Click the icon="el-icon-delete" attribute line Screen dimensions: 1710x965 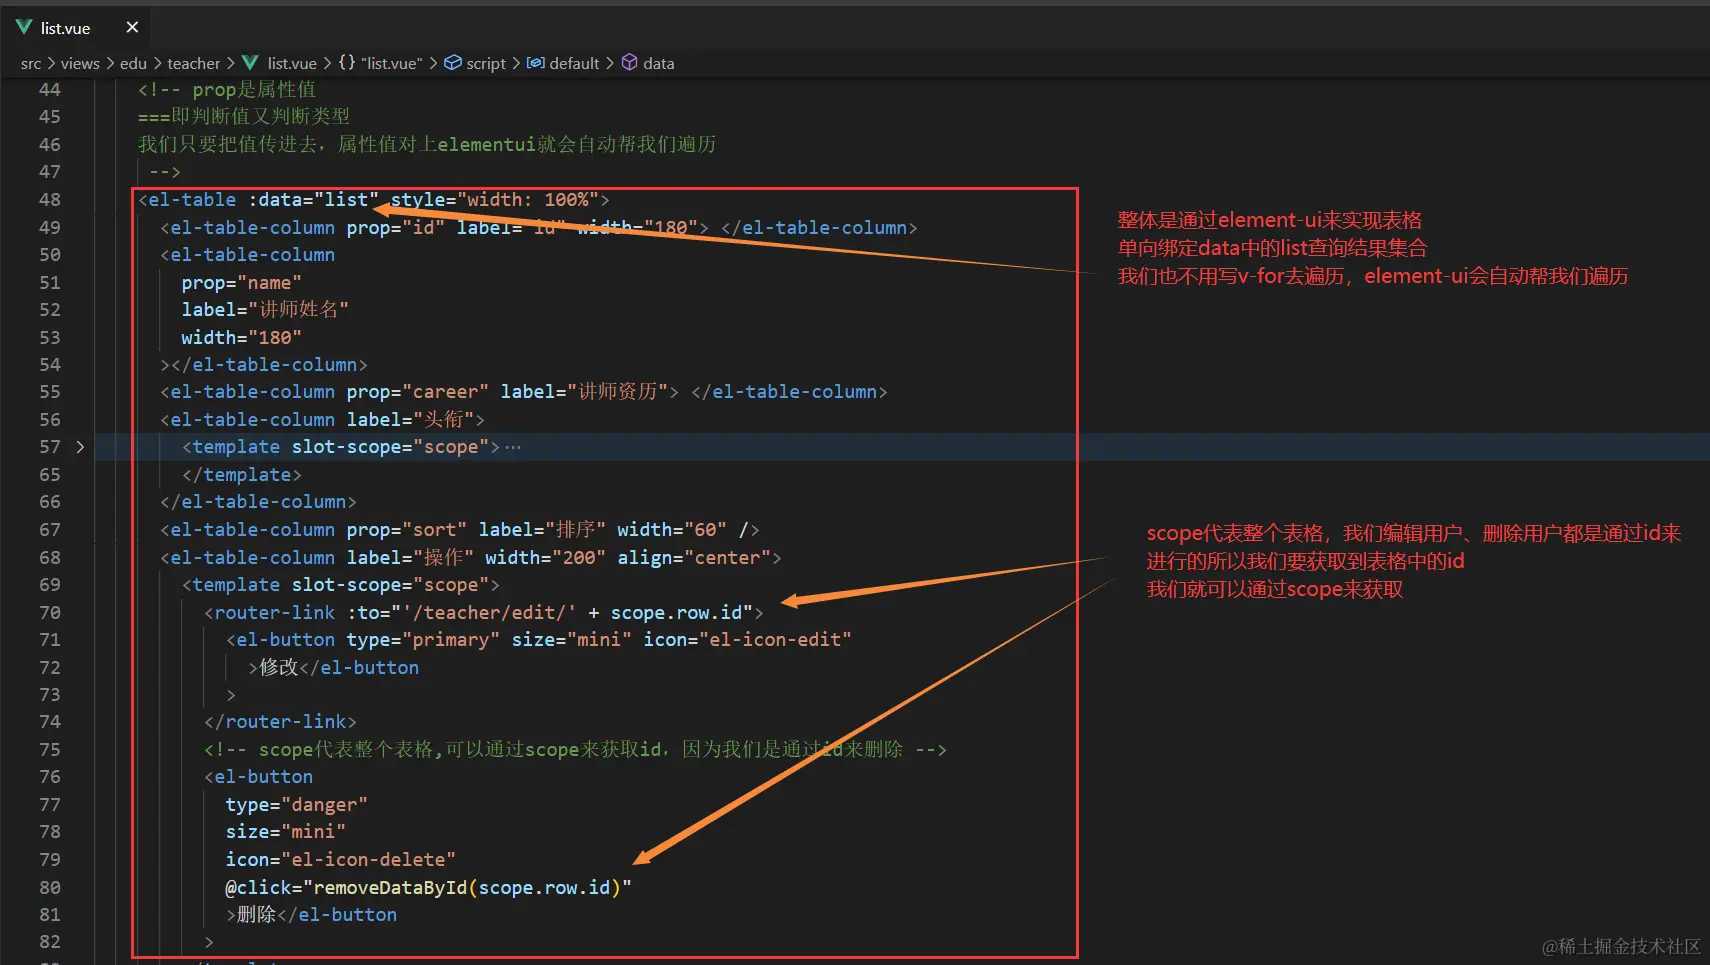pyautogui.click(x=341, y=860)
